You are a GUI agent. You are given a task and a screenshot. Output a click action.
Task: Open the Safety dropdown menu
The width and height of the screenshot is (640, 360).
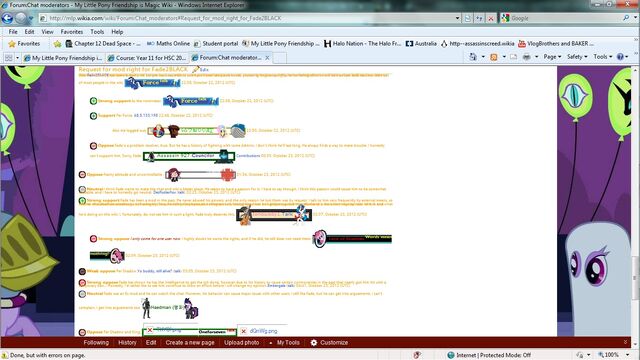tap(577, 57)
